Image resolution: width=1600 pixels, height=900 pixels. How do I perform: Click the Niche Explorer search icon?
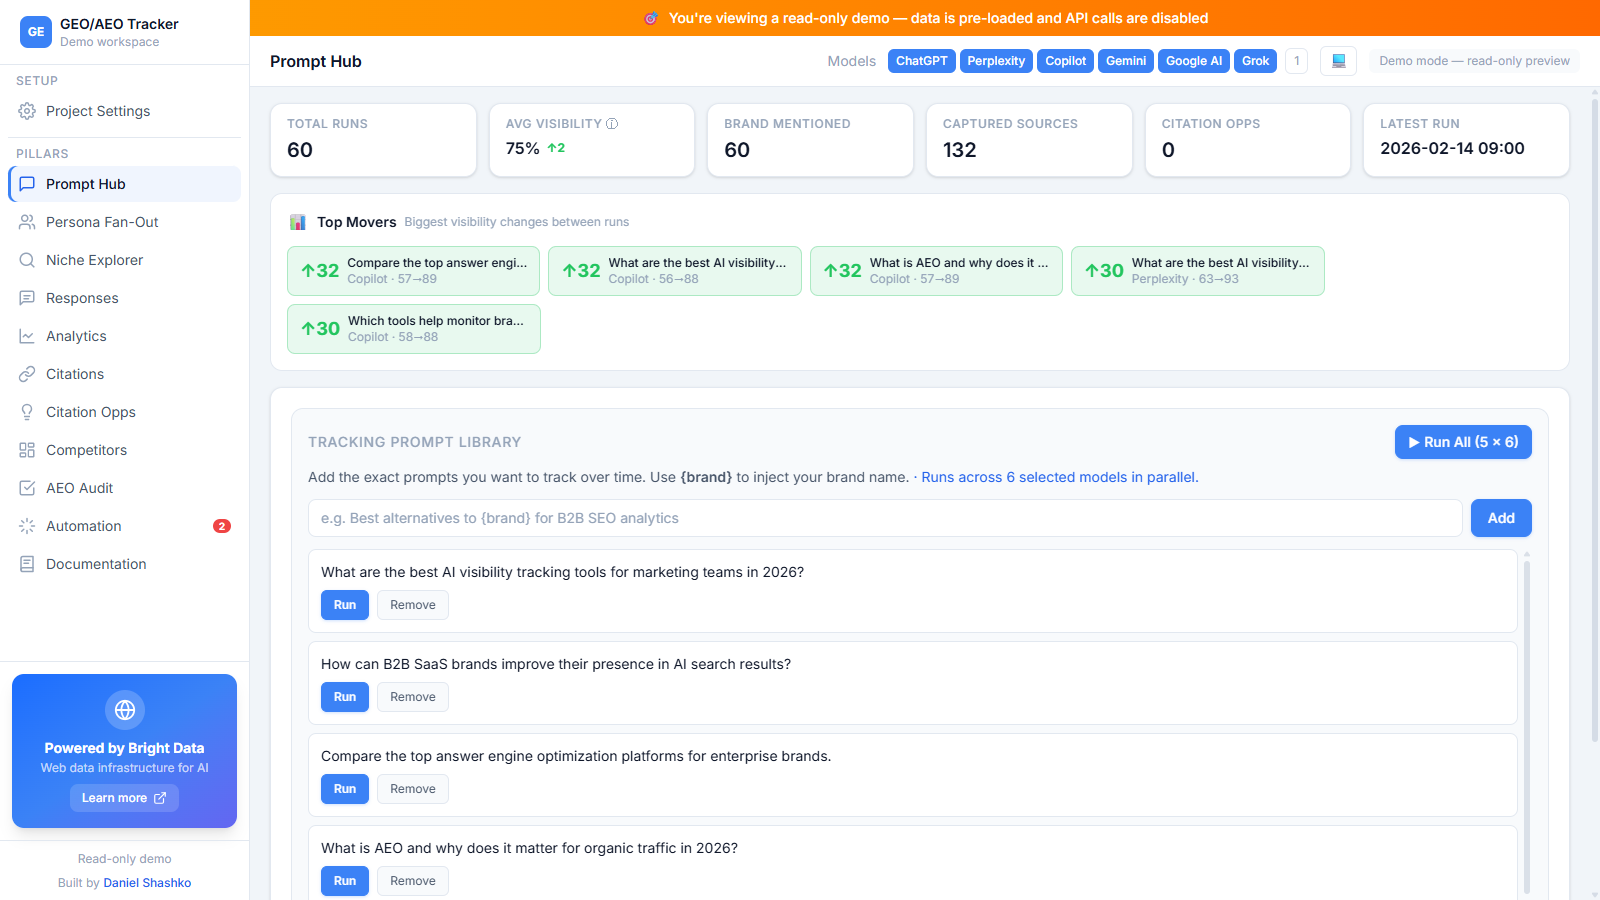pyautogui.click(x=27, y=260)
